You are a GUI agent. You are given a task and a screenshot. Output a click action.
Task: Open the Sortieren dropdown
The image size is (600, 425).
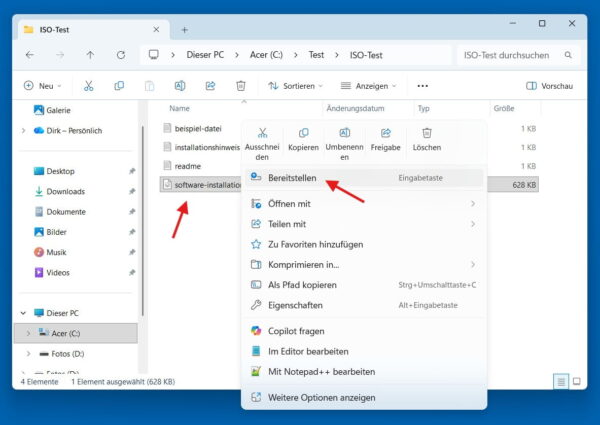(x=295, y=86)
